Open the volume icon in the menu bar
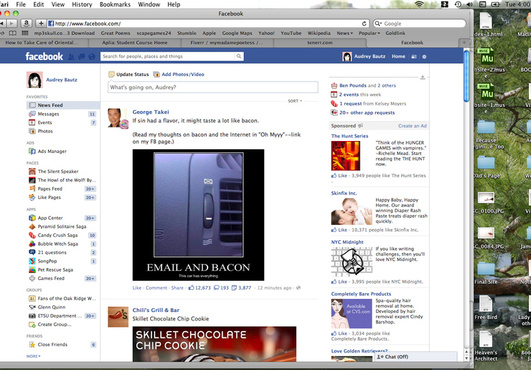This screenshot has height=370, width=531. [470, 4]
